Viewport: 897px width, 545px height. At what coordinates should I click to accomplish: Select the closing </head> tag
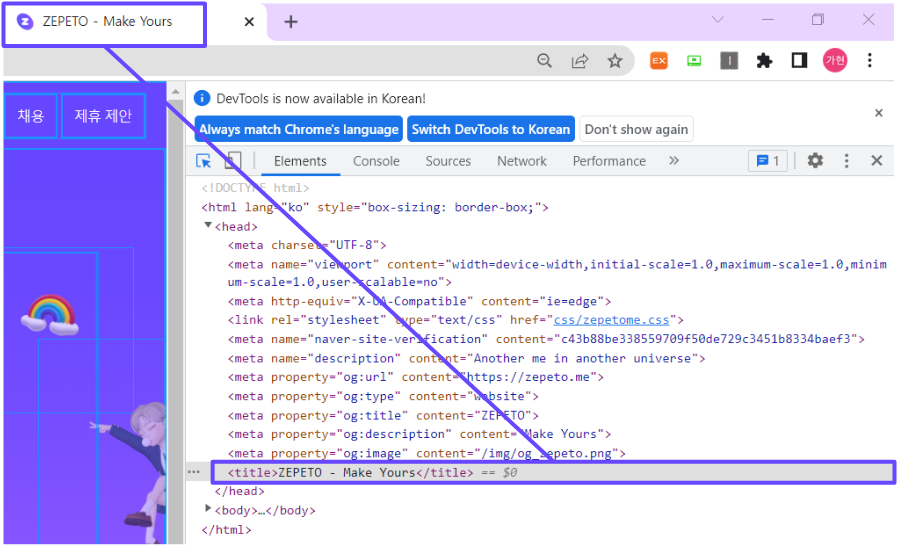pyautogui.click(x=239, y=491)
